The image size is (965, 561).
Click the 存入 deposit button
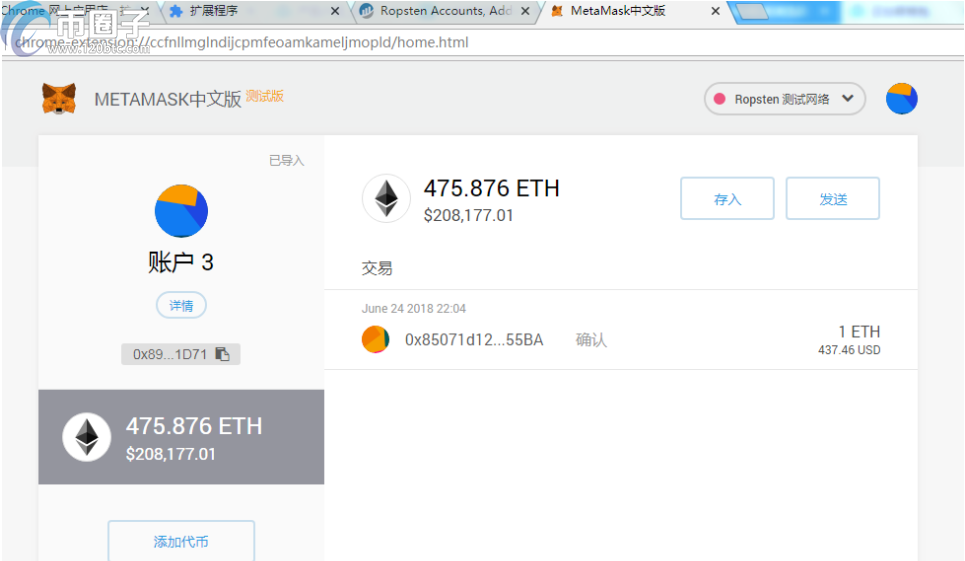coord(727,199)
